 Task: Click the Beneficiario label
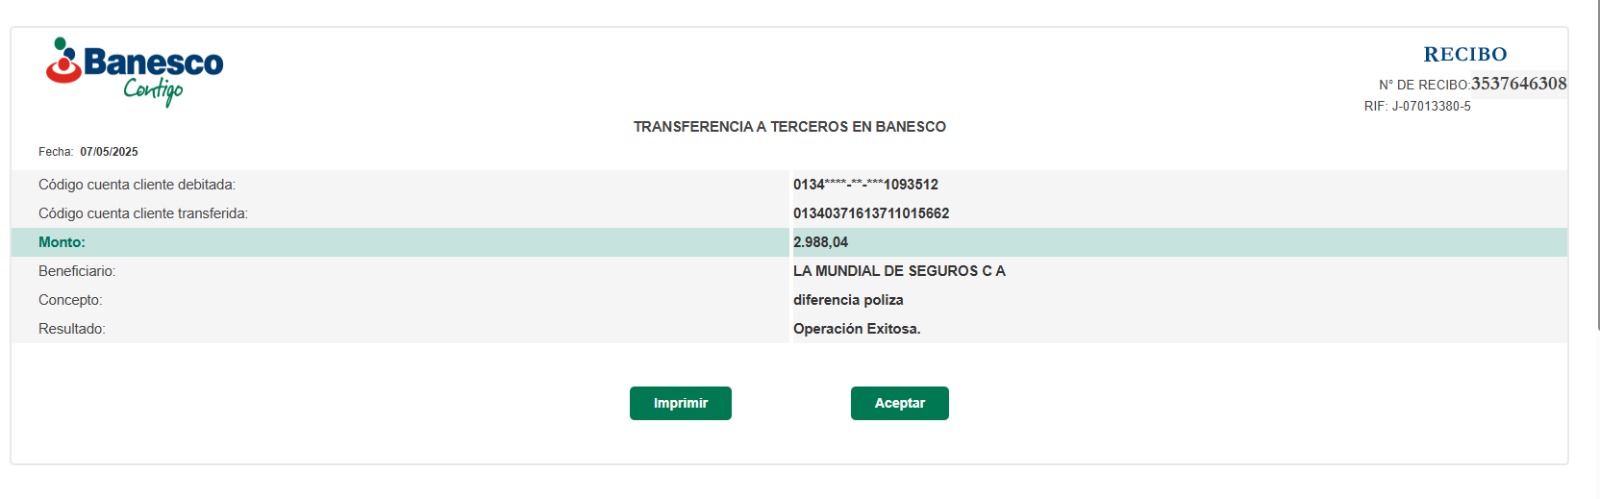click(77, 271)
